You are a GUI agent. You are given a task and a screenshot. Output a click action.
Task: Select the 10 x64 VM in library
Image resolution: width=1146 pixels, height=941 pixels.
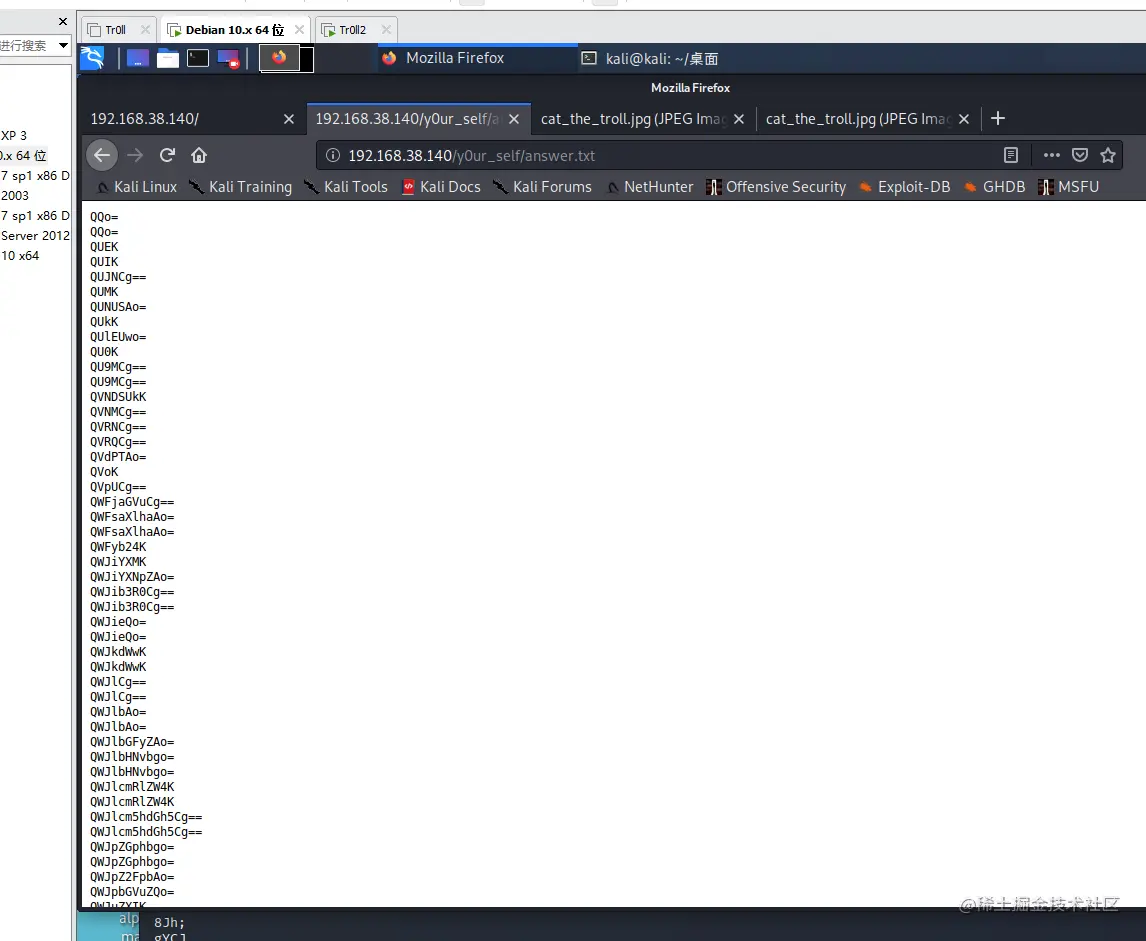tap(20, 256)
